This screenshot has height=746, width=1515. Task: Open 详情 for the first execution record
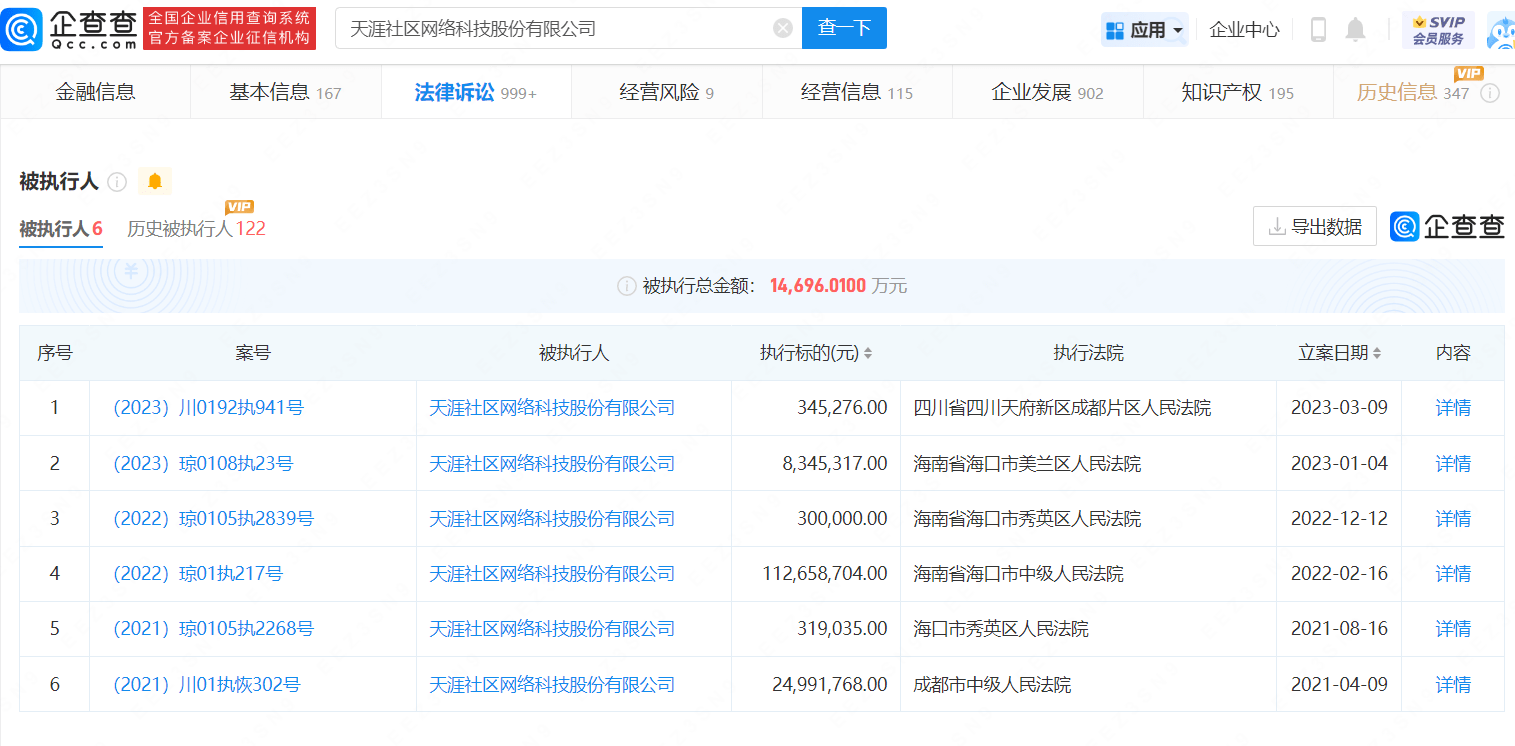click(x=1452, y=407)
